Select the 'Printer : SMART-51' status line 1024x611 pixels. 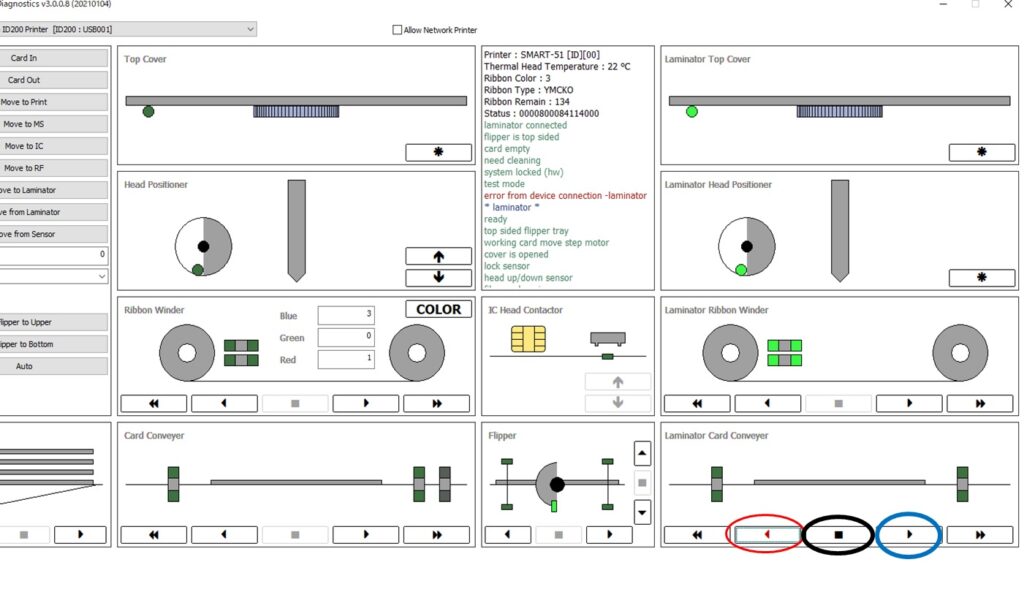541,54
